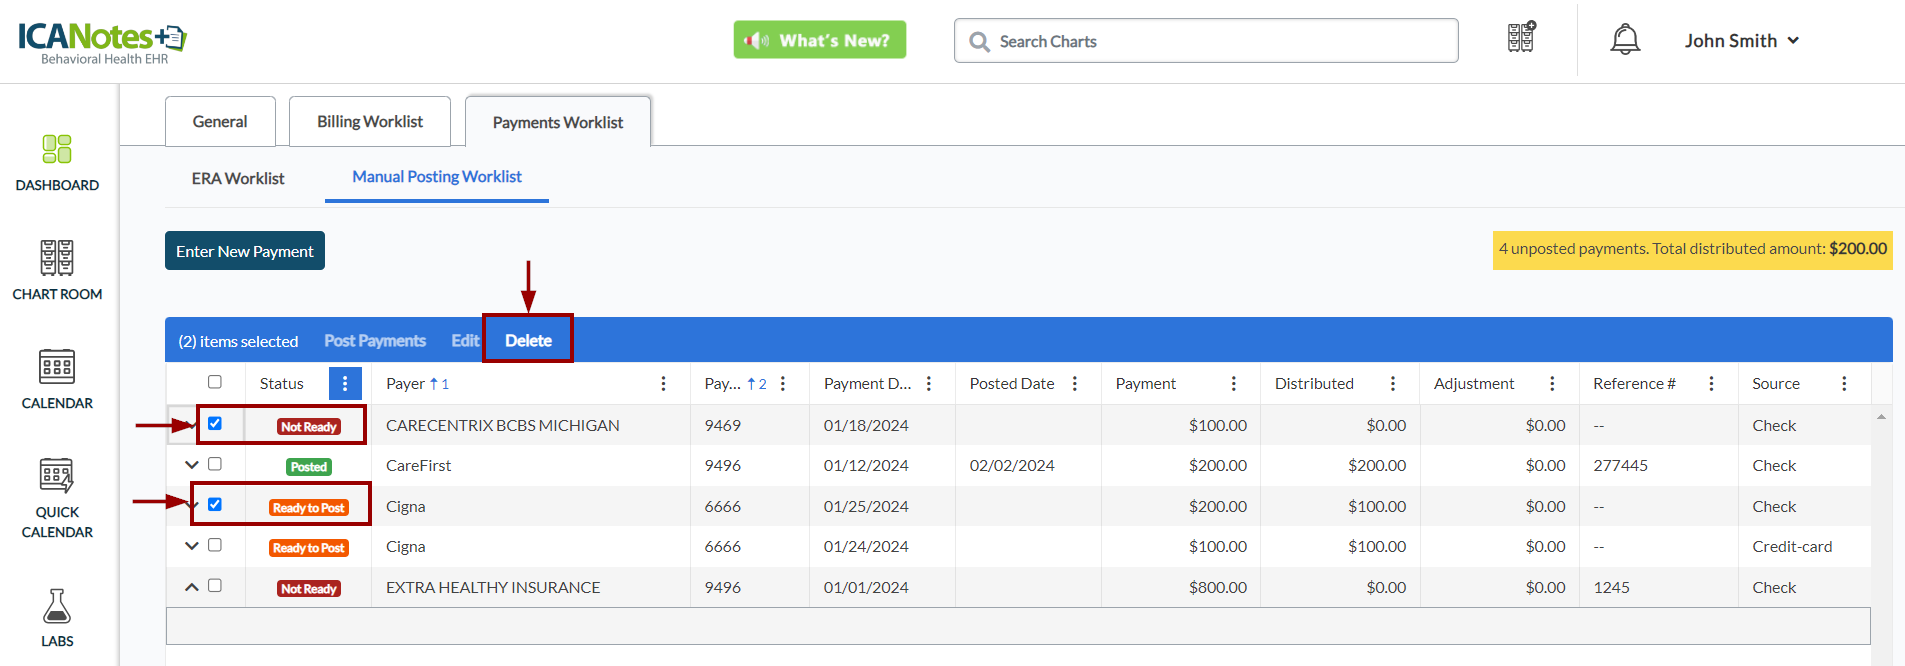
Task: Click the Enter New Payment button
Action: 245,251
